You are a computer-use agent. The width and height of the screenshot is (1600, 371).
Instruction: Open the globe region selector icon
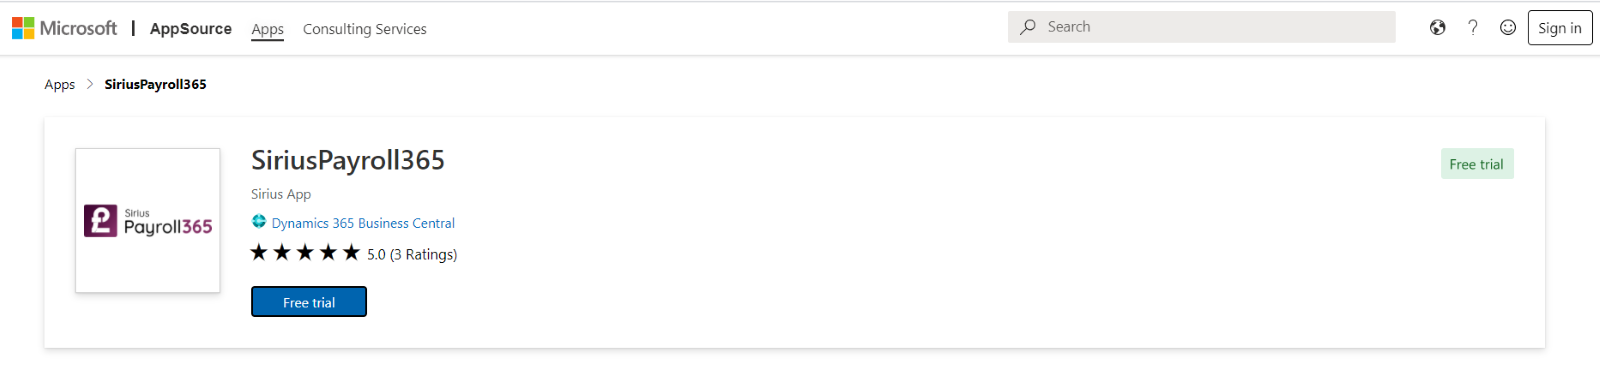point(1437,28)
